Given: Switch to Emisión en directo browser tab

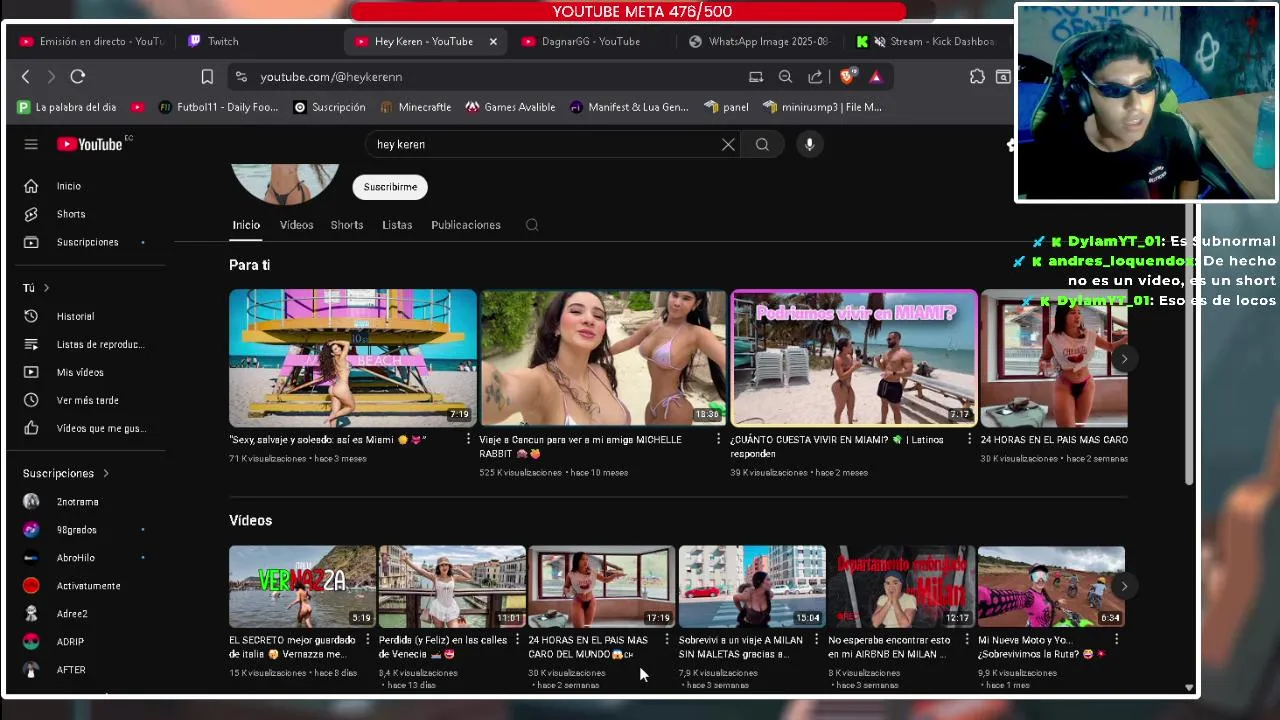Looking at the screenshot, I should point(92,41).
